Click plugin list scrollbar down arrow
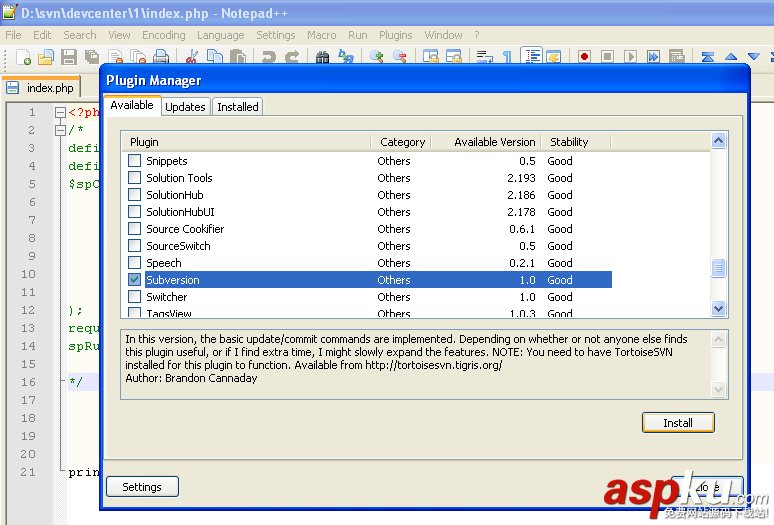Image resolution: width=774 pixels, height=525 pixels. click(719, 308)
